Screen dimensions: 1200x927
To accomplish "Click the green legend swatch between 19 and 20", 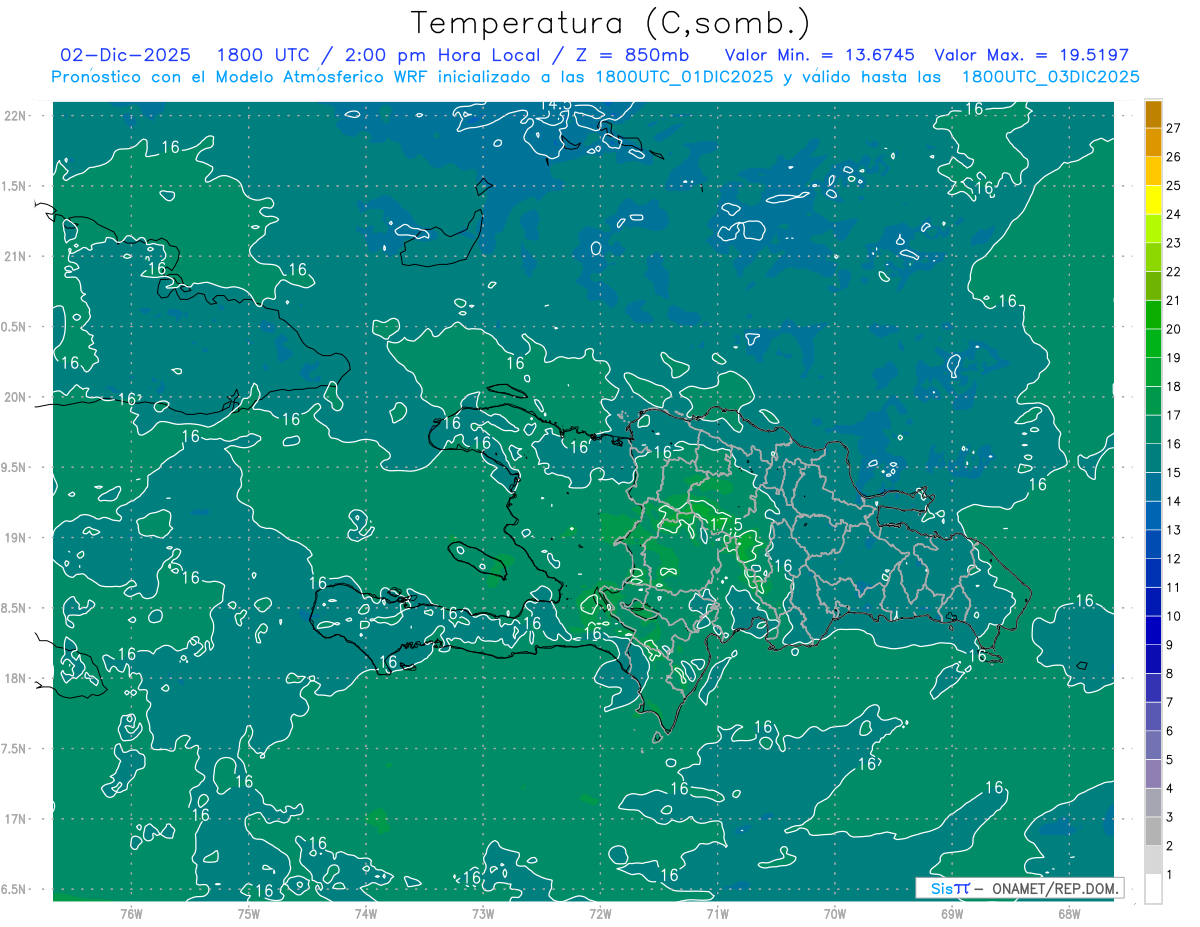I will click(1153, 343).
